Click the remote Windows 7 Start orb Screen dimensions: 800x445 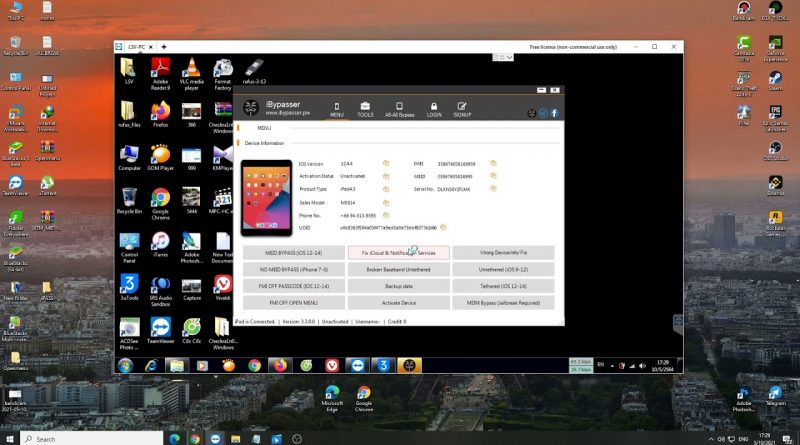point(125,365)
